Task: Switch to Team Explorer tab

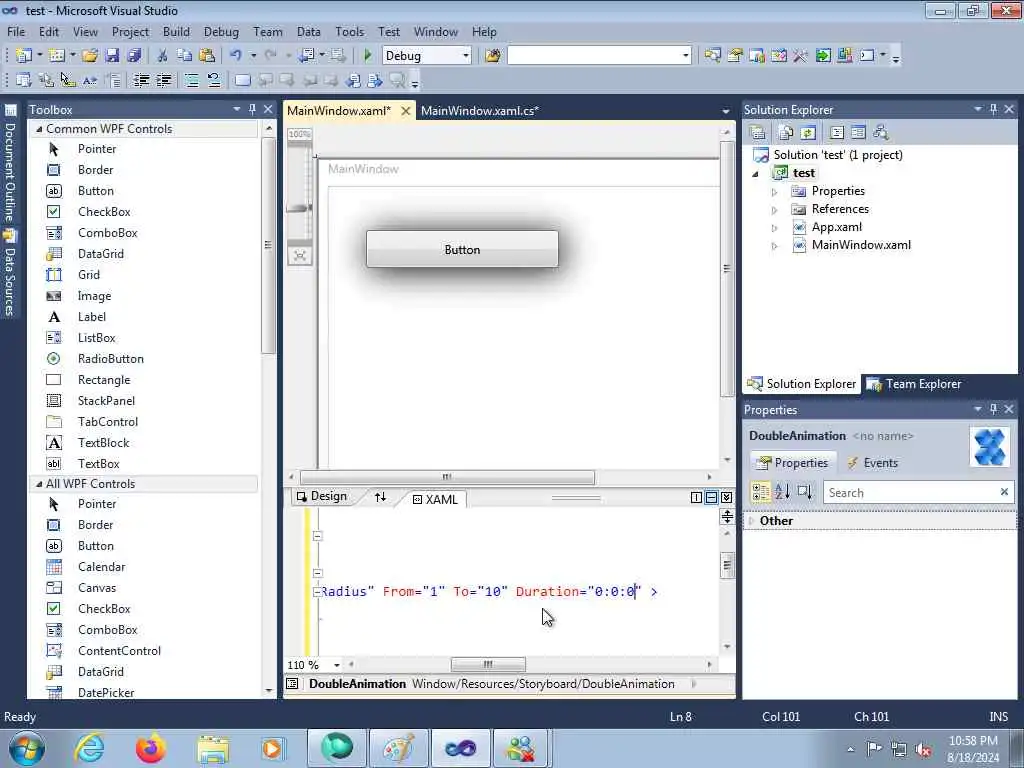Action: (915, 384)
